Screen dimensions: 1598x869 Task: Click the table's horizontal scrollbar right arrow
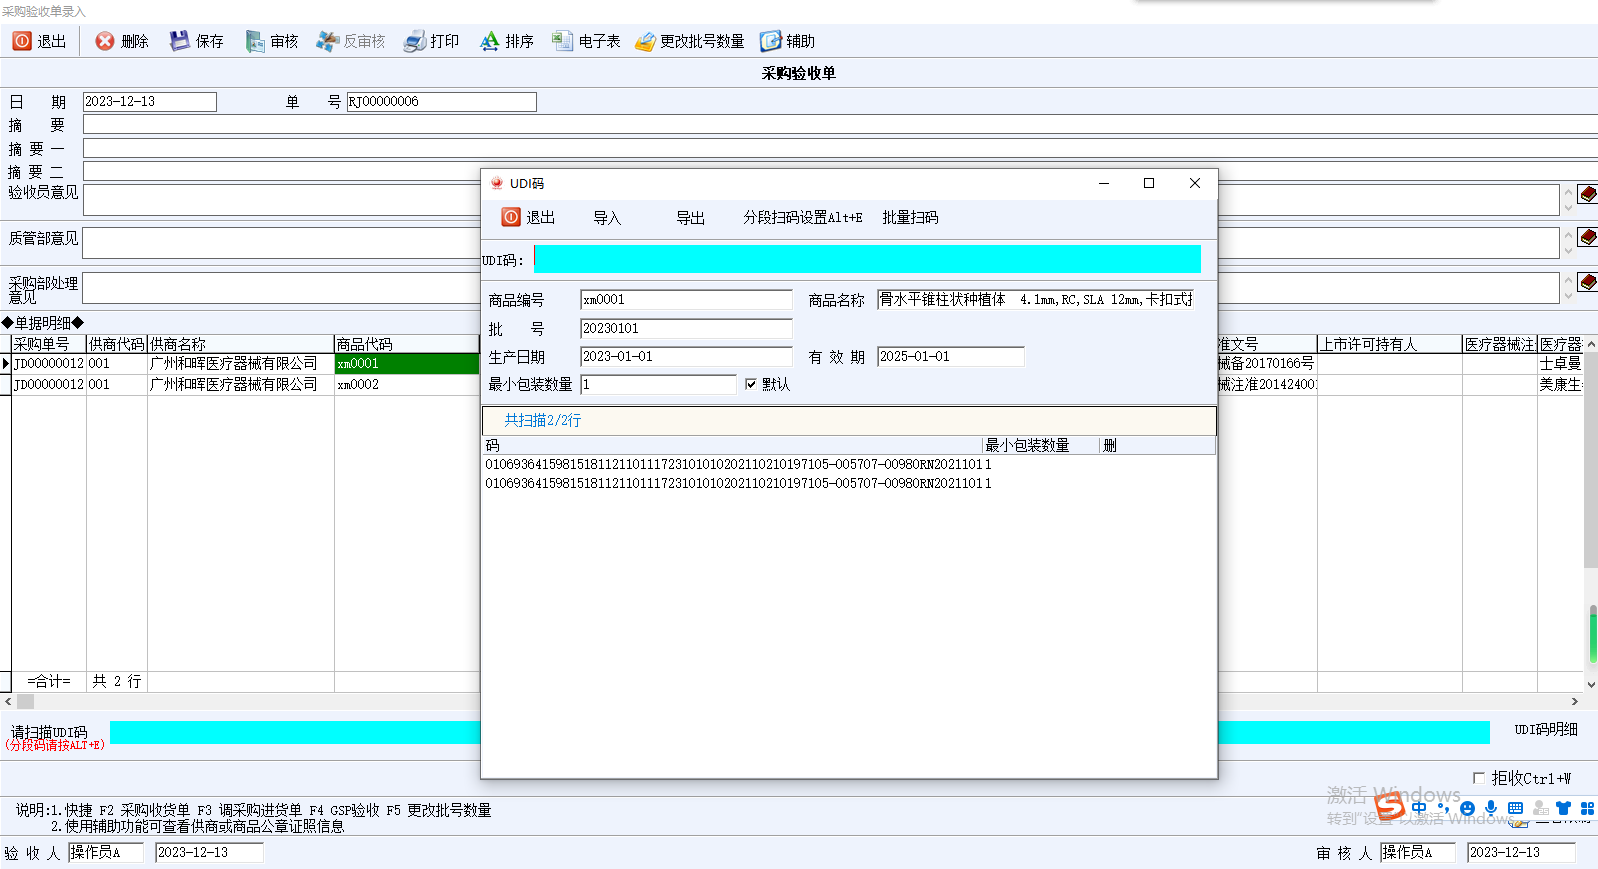coord(1575,702)
